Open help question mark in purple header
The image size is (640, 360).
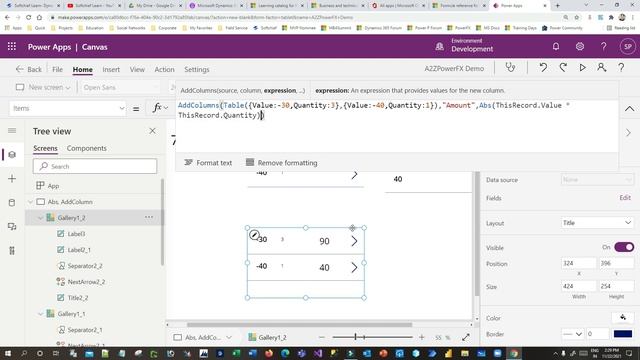click(603, 47)
